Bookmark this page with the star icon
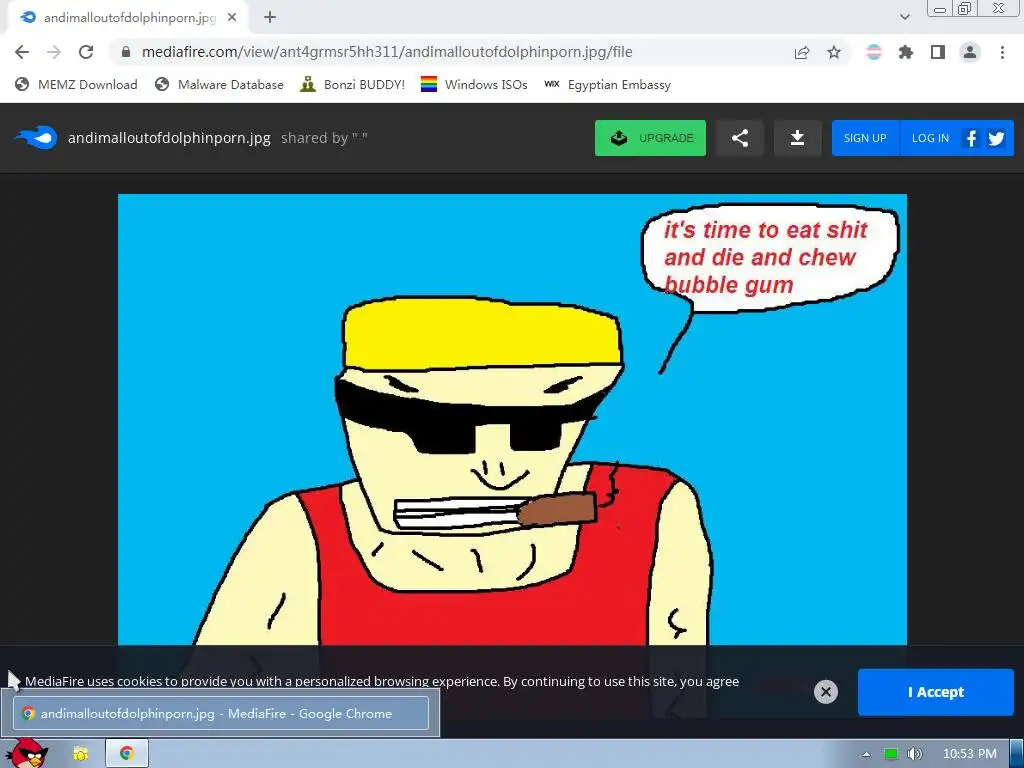1024x768 pixels. point(834,52)
